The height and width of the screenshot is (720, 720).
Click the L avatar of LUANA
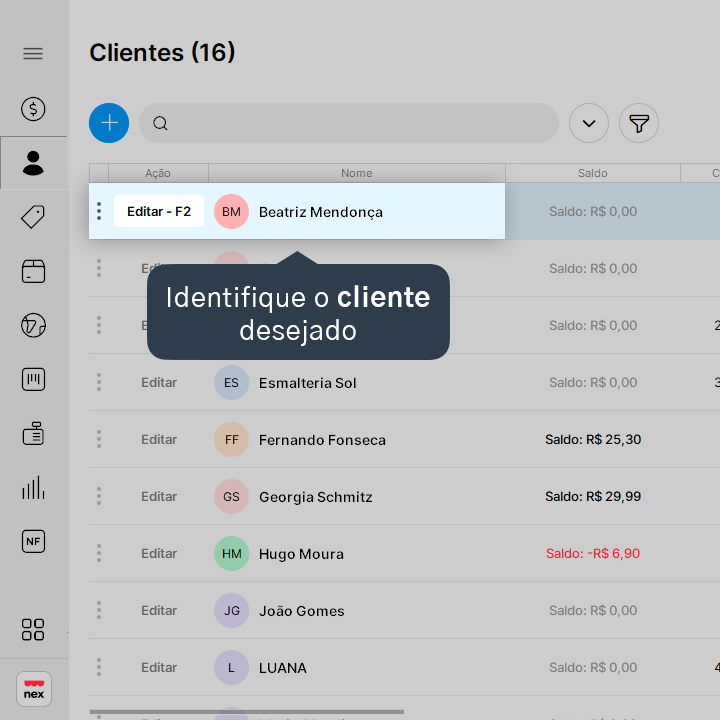point(231,667)
